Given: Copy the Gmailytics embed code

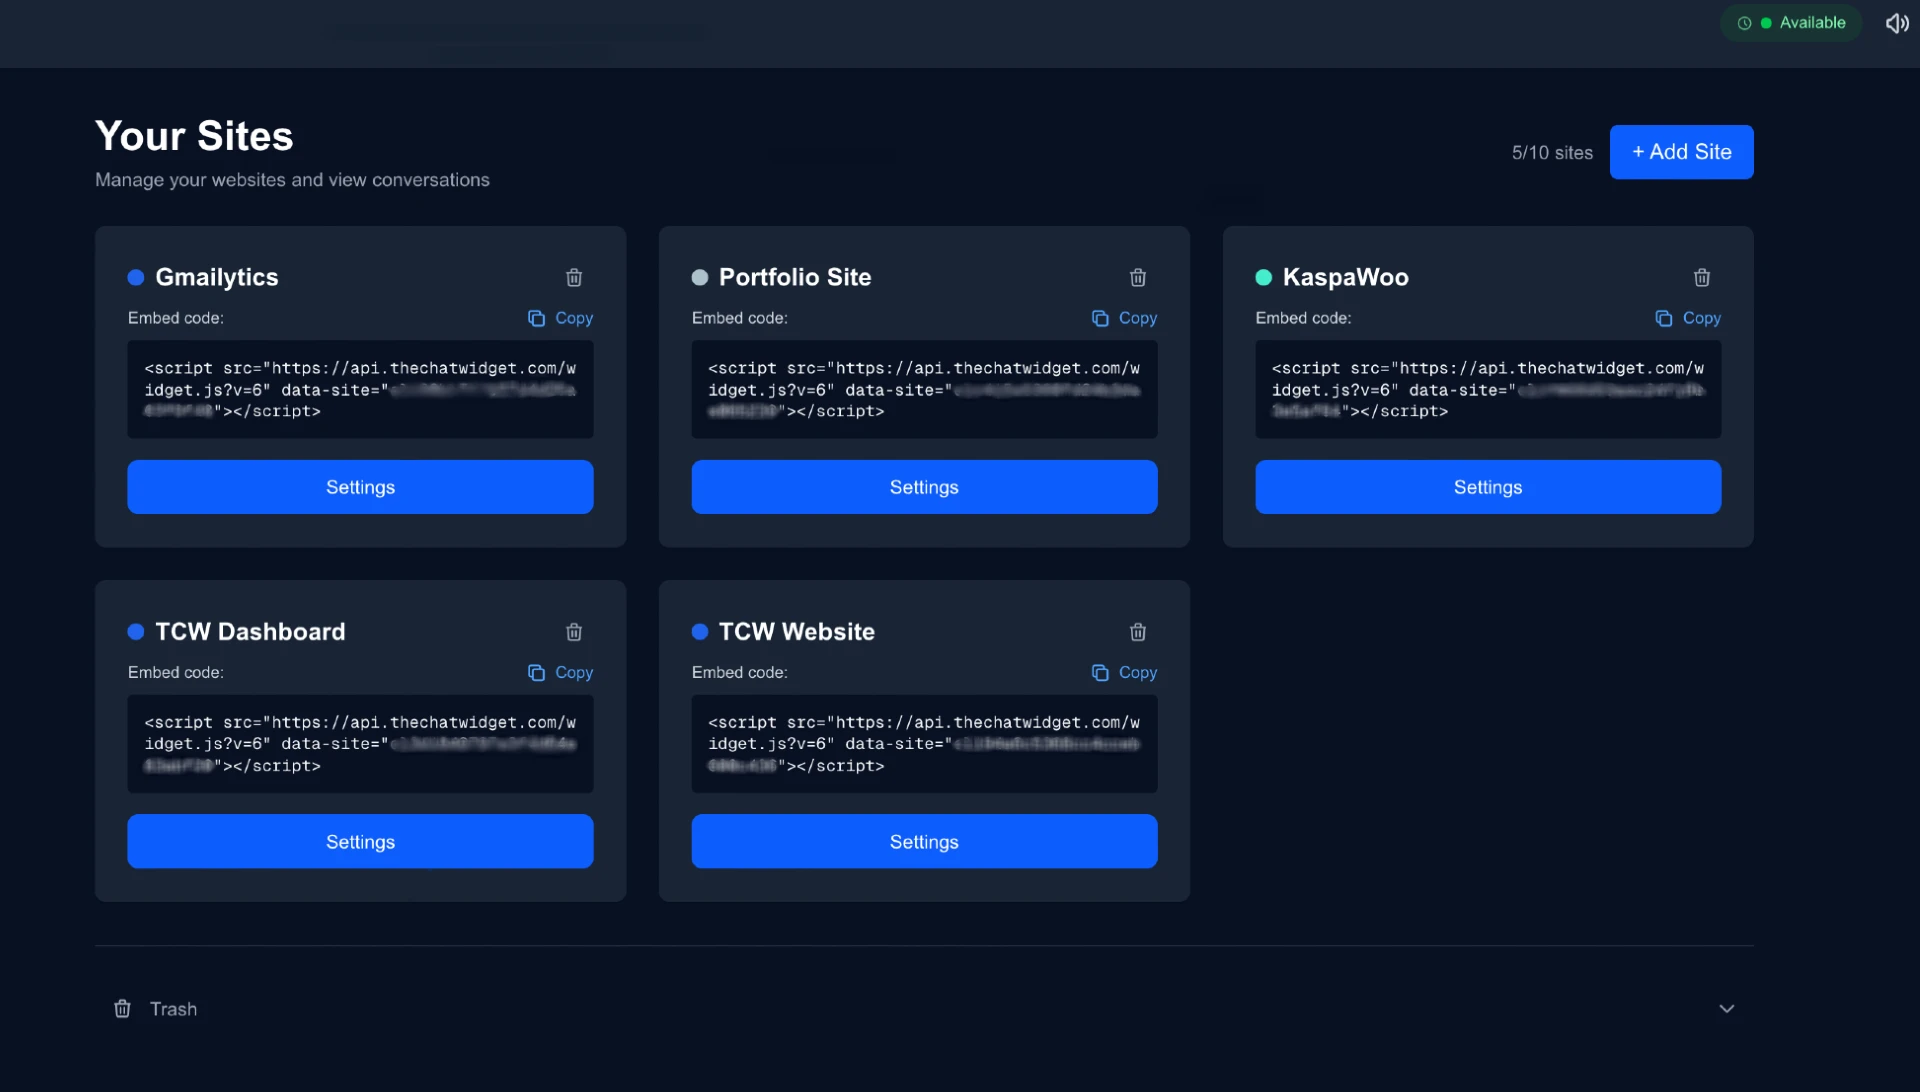Looking at the screenshot, I should click(560, 318).
